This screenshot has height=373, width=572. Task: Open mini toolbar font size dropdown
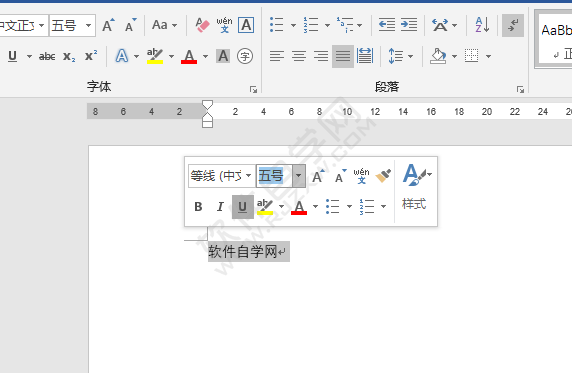(x=299, y=176)
